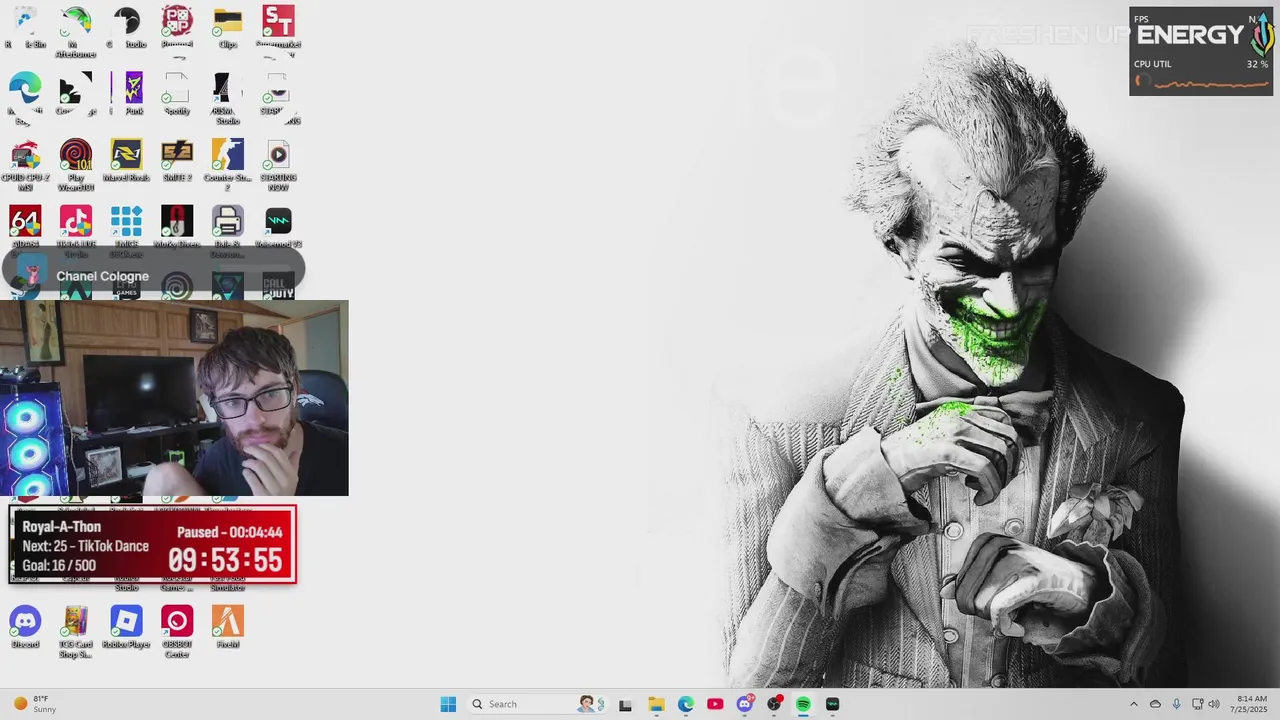Open the clock showing 8:14 AM
Image resolution: width=1280 pixels, height=720 pixels.
[1250, 704]
